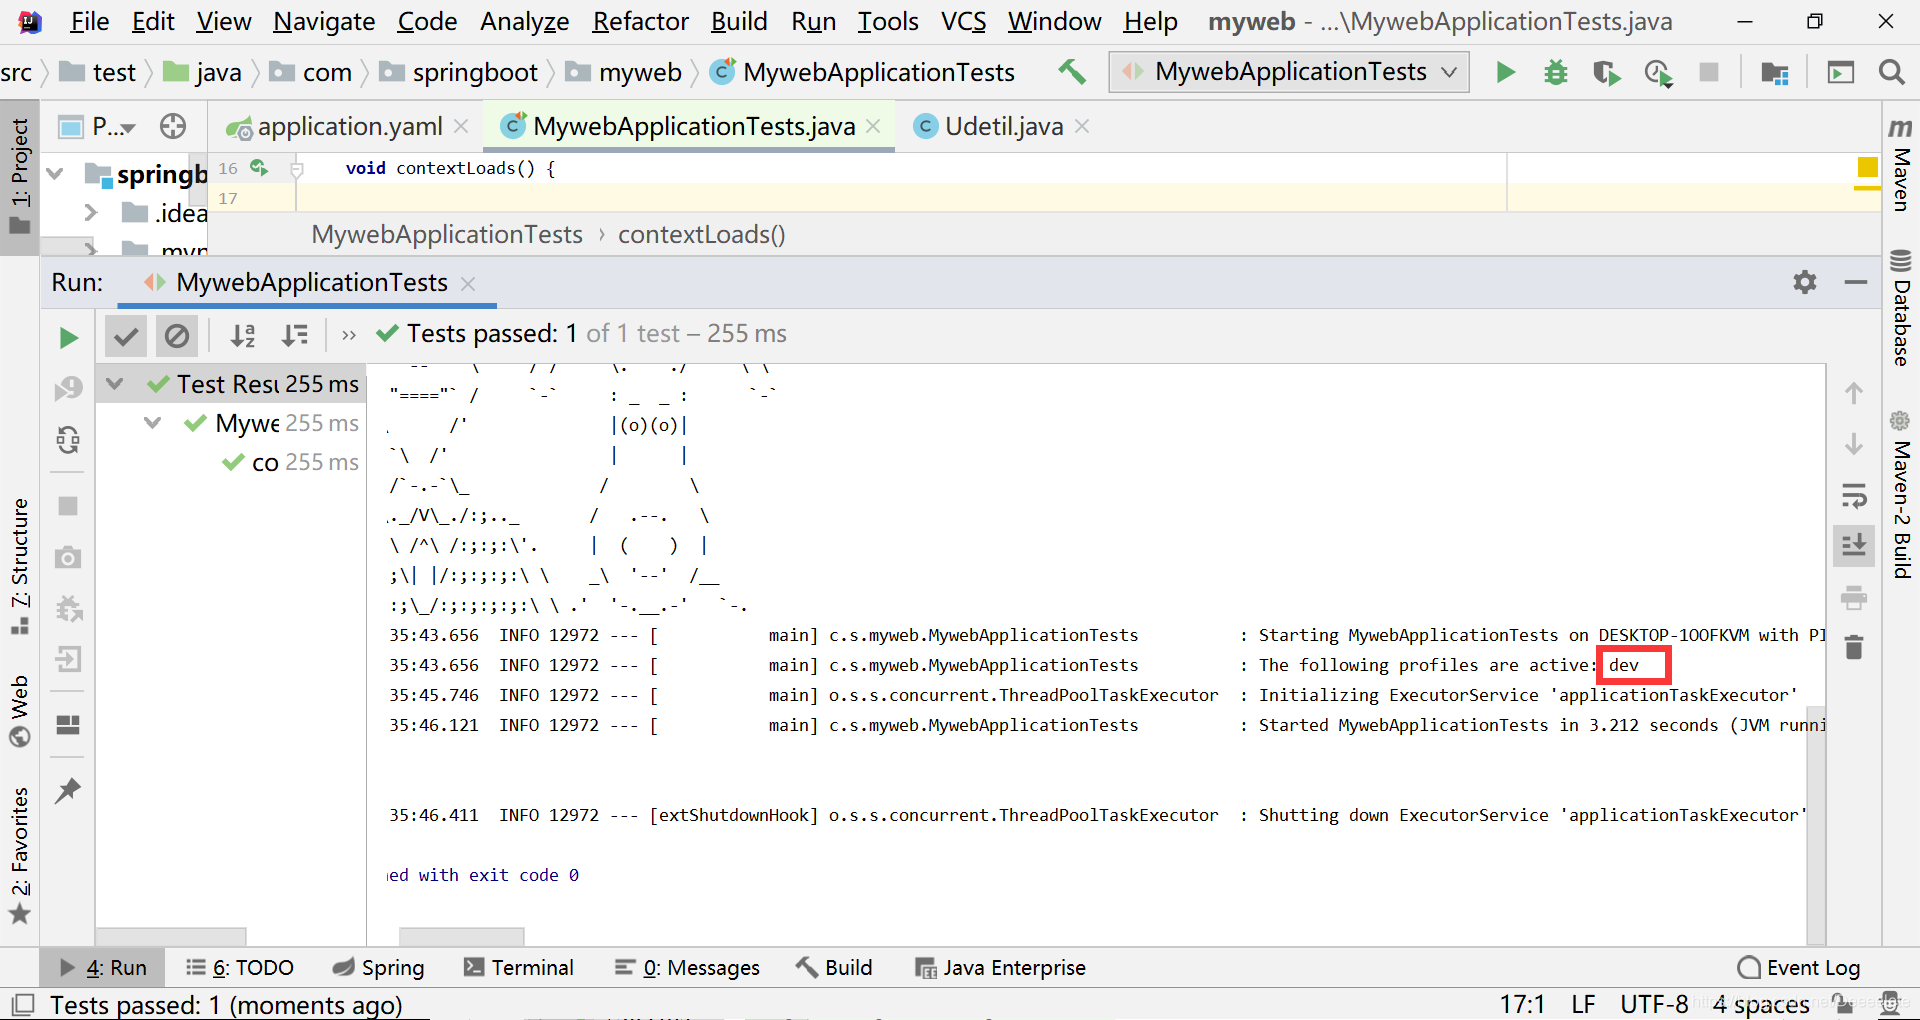Screen dimensions: 1920x1020
Task: Close the MywebApplicationTests.java editor tab
Action: [873, 126]
